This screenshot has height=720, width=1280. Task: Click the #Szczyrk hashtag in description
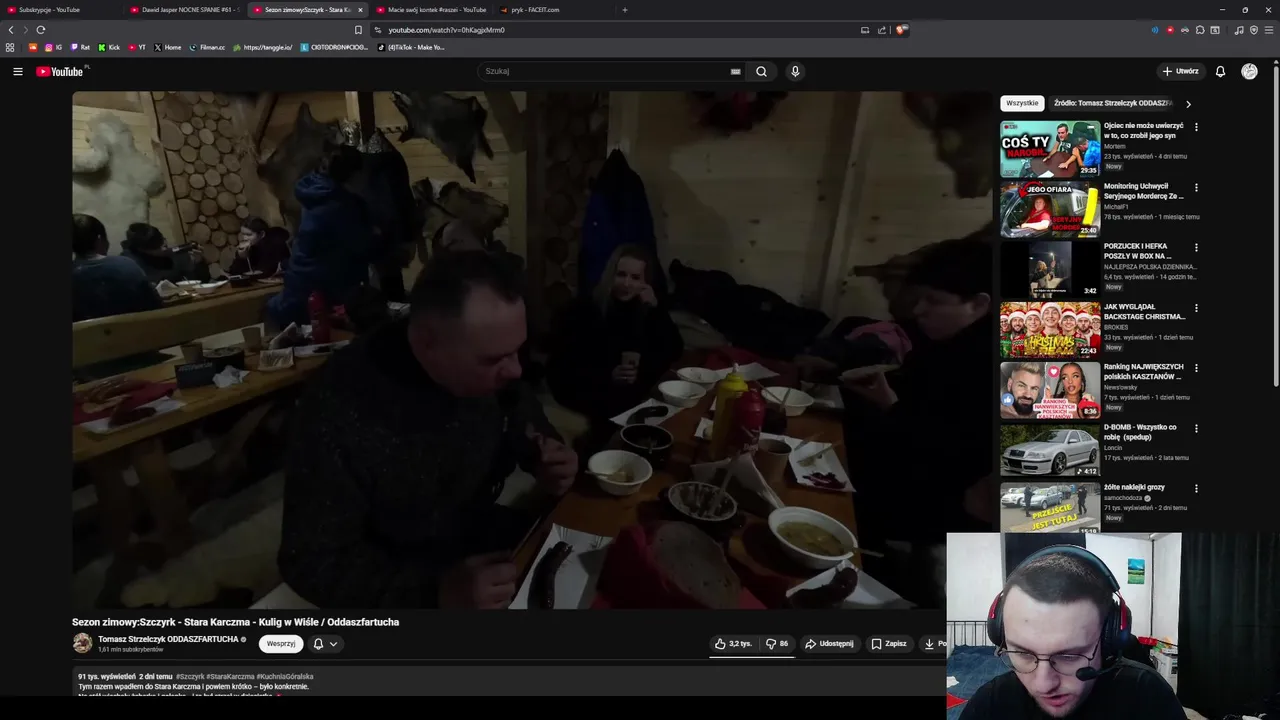coord(190,677)
